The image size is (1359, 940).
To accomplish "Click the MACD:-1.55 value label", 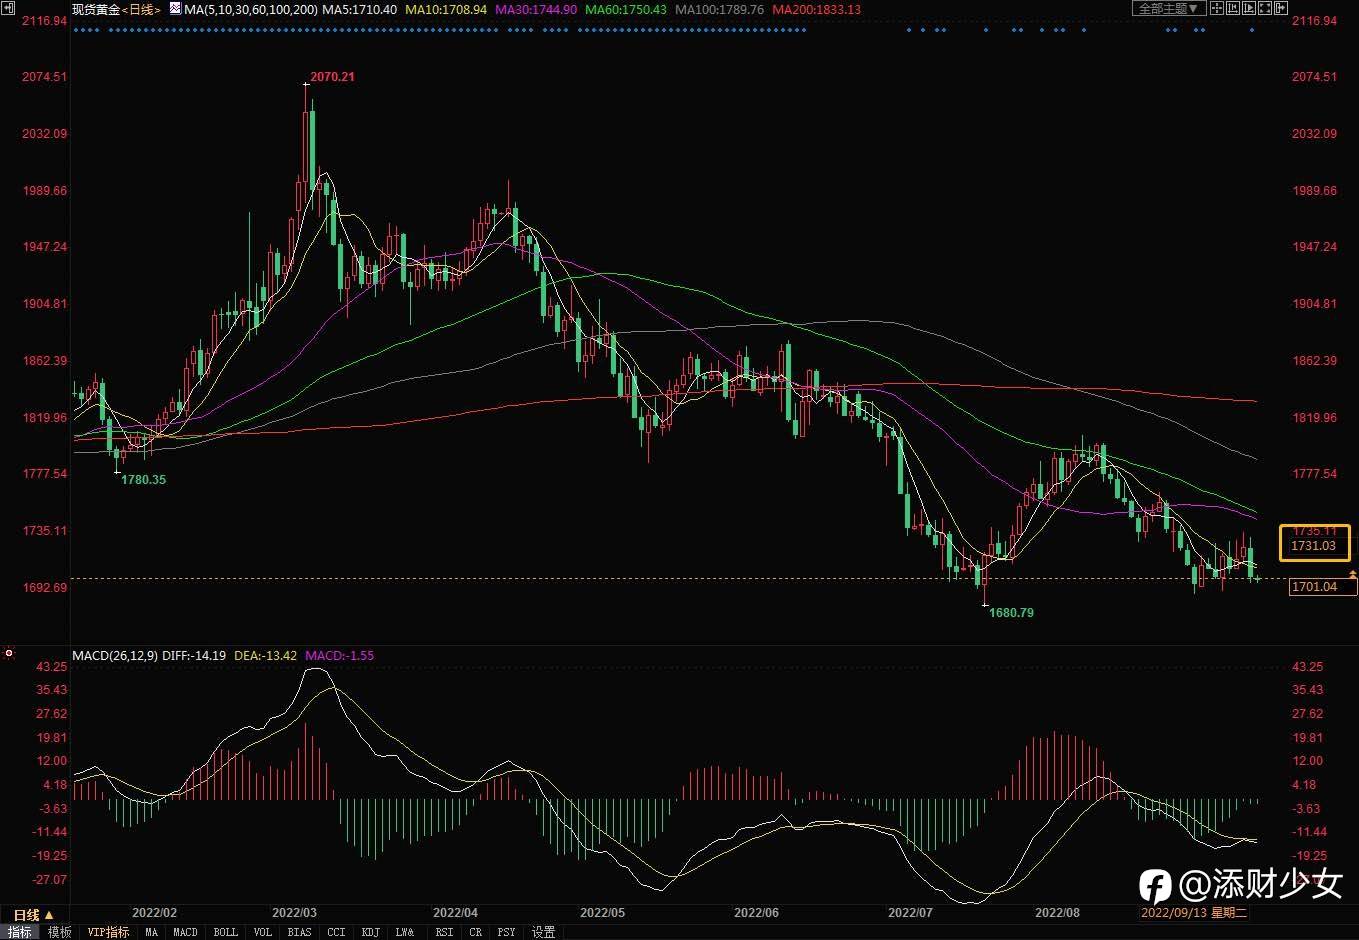I will click(340, 655).
